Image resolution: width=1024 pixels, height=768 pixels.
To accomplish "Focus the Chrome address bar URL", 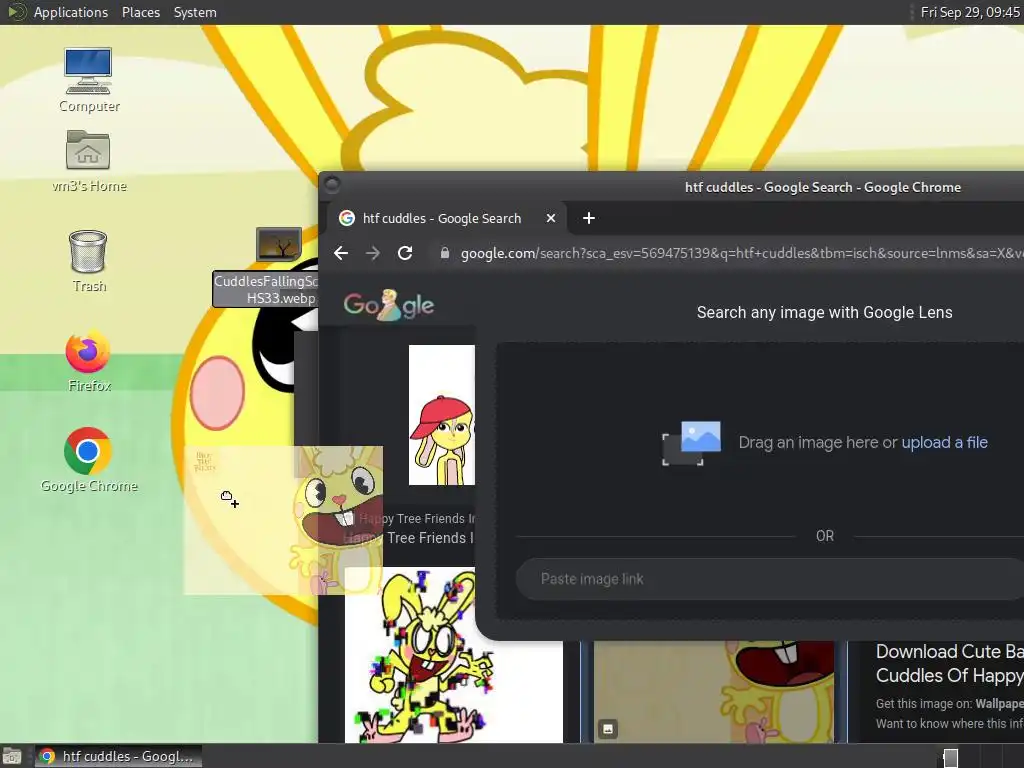I will [x=741, y=253].
